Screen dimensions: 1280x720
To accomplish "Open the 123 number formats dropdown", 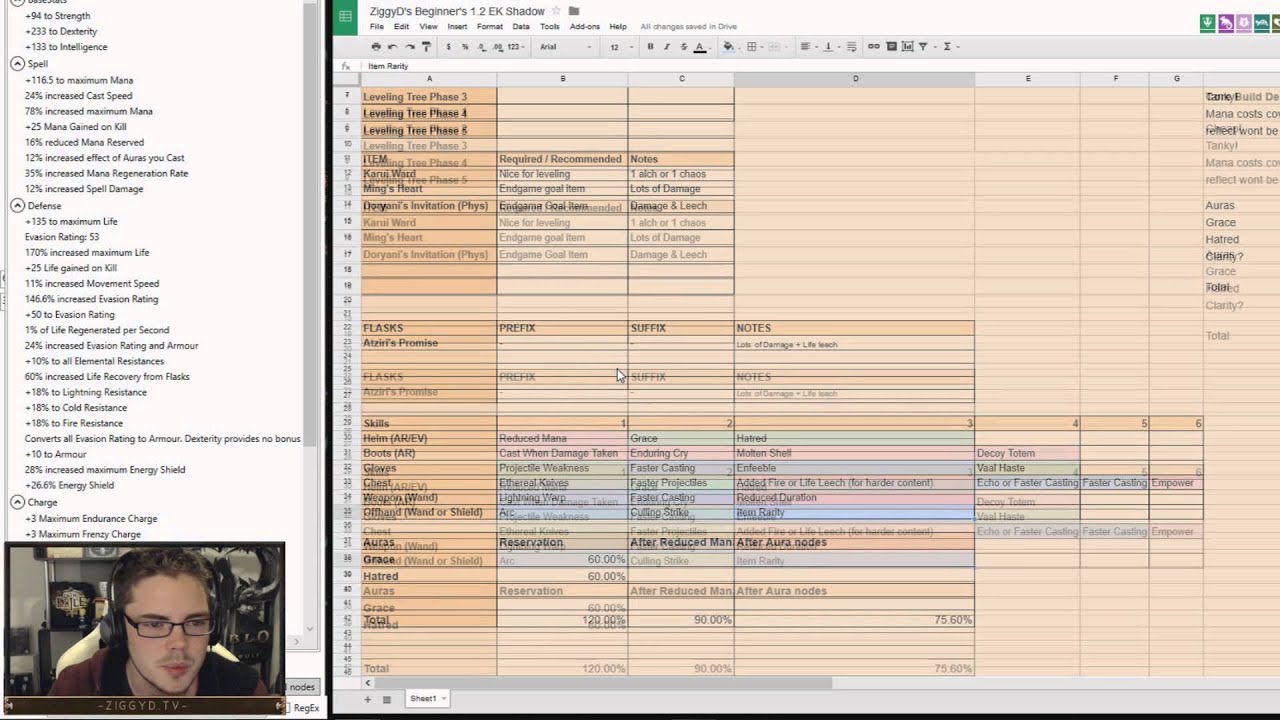I will click(517, 47).
